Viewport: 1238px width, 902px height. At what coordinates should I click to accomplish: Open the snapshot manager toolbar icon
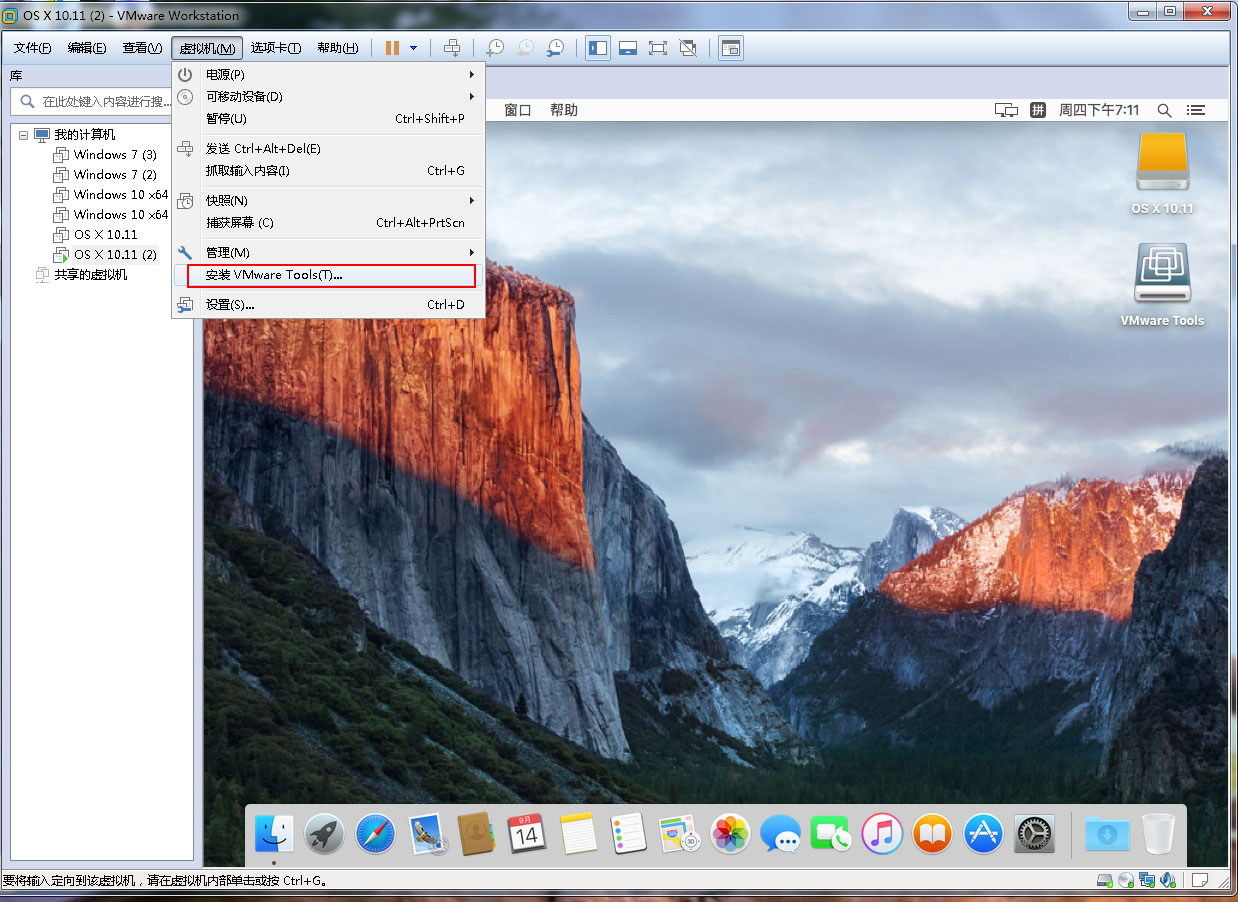tap(555, 48)
